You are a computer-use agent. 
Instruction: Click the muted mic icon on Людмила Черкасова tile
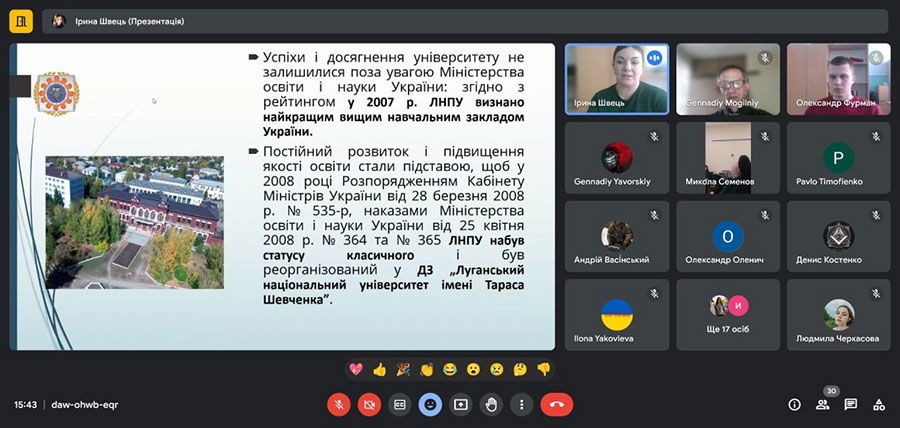[875, 294]
